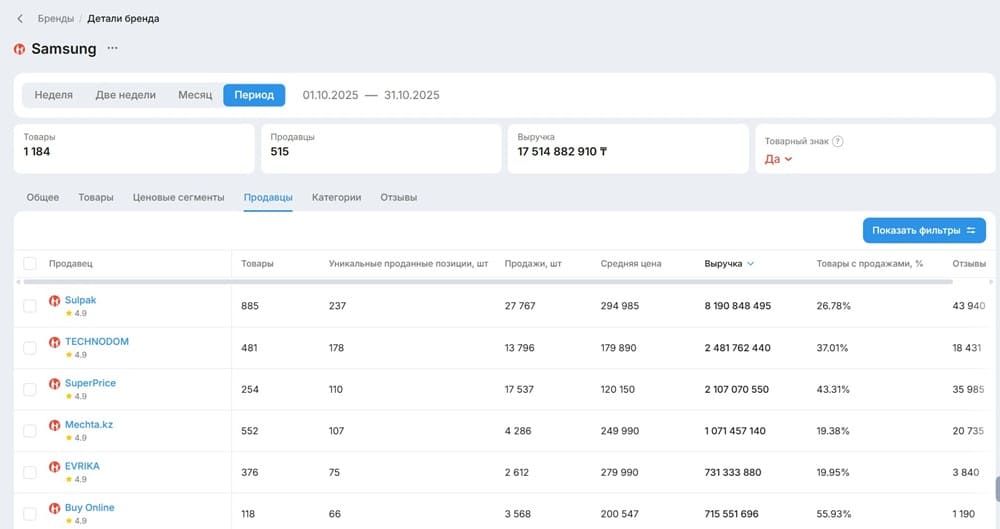Click the Sulpak marketplace logo icon
The image size is (1000, 529).
[x=55, y=301]
